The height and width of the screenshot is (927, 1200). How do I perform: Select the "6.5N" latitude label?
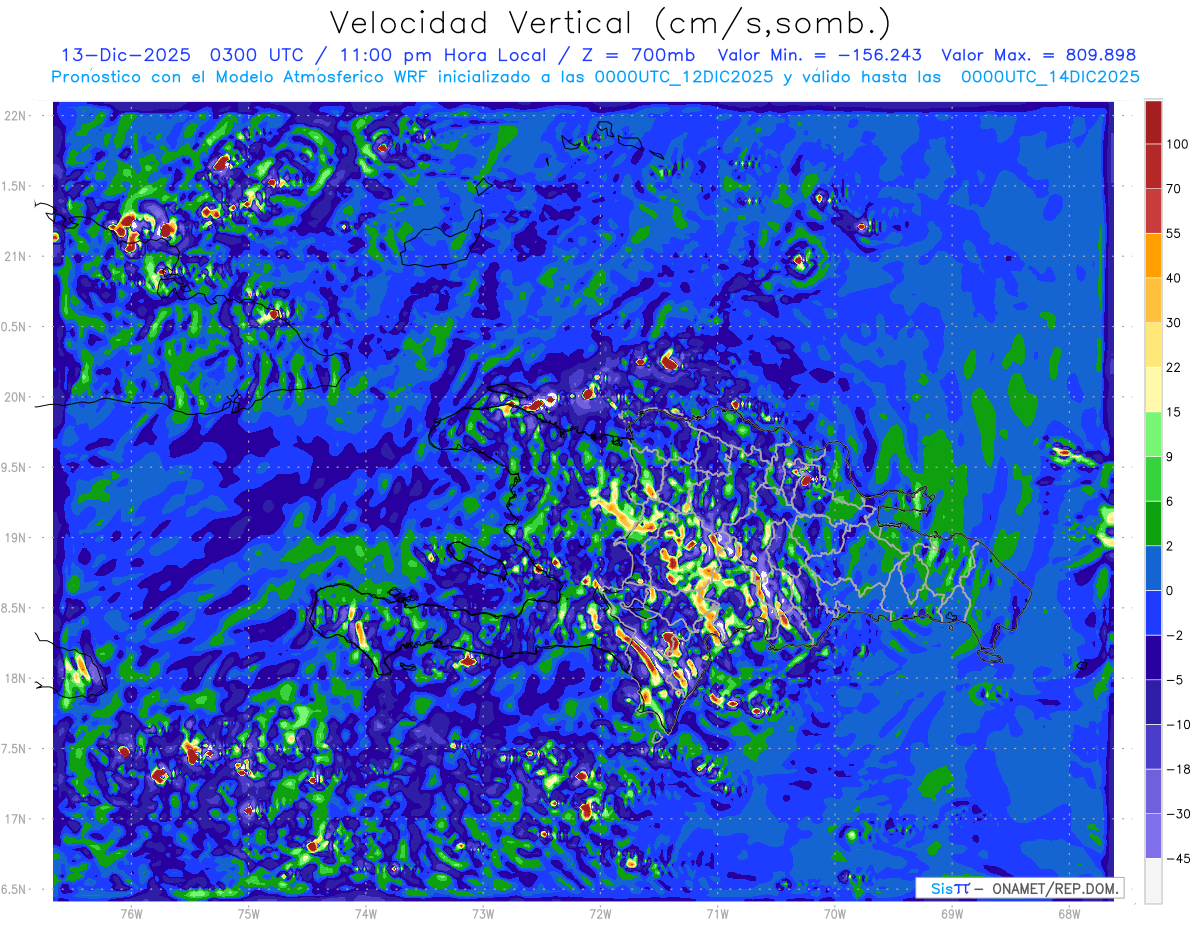(14, 889)
